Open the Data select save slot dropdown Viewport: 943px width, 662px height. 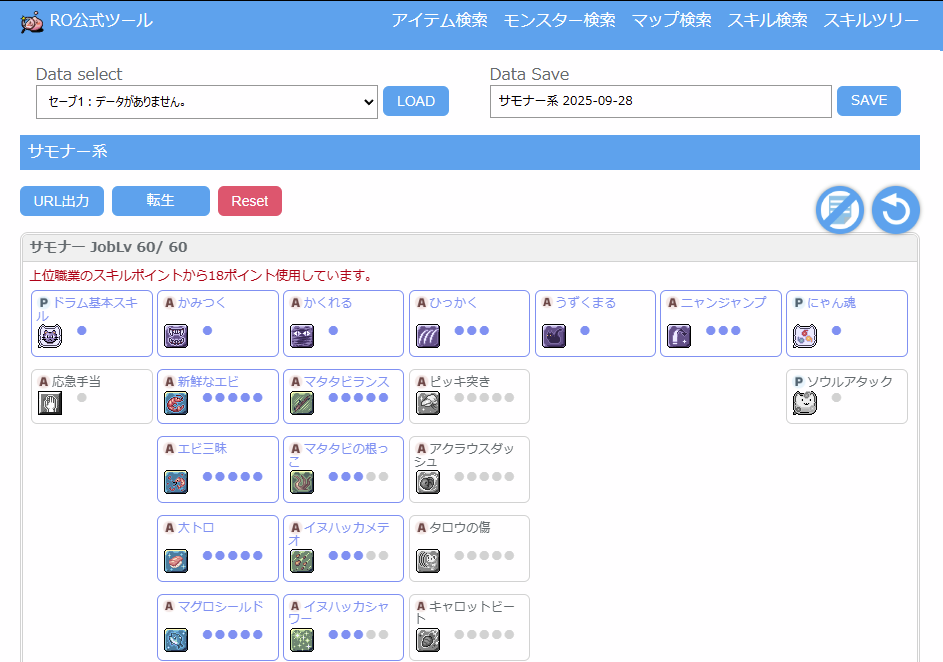click(x=207, y=101)
